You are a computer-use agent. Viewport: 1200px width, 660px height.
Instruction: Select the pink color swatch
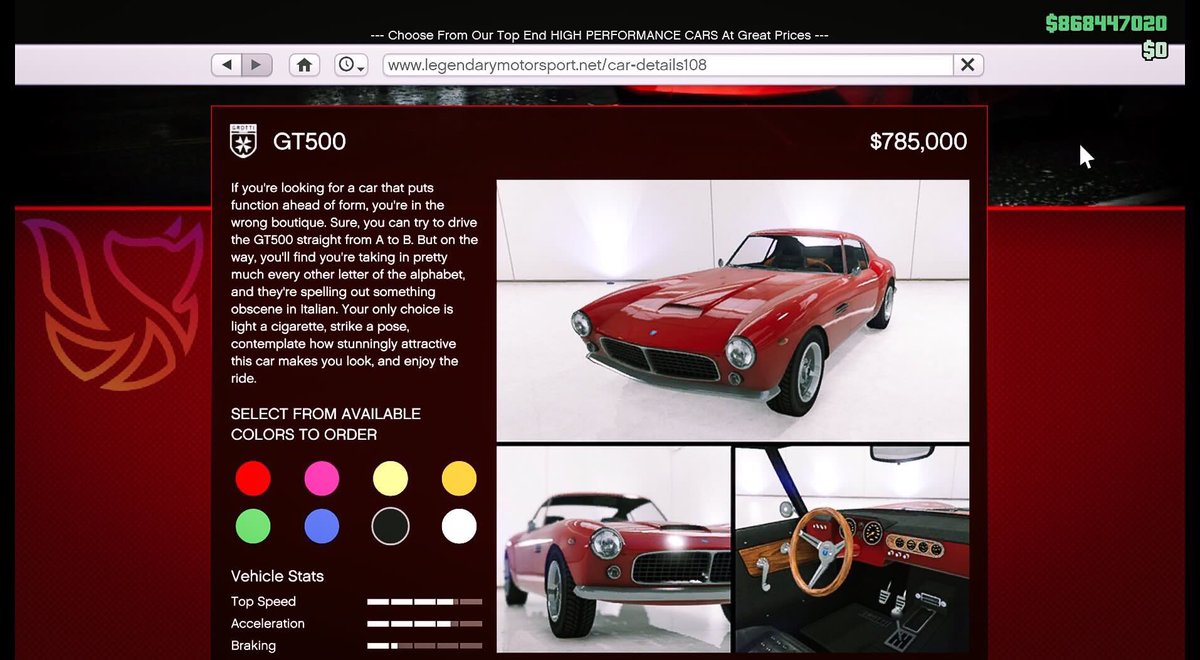click(x=322, y=479)
